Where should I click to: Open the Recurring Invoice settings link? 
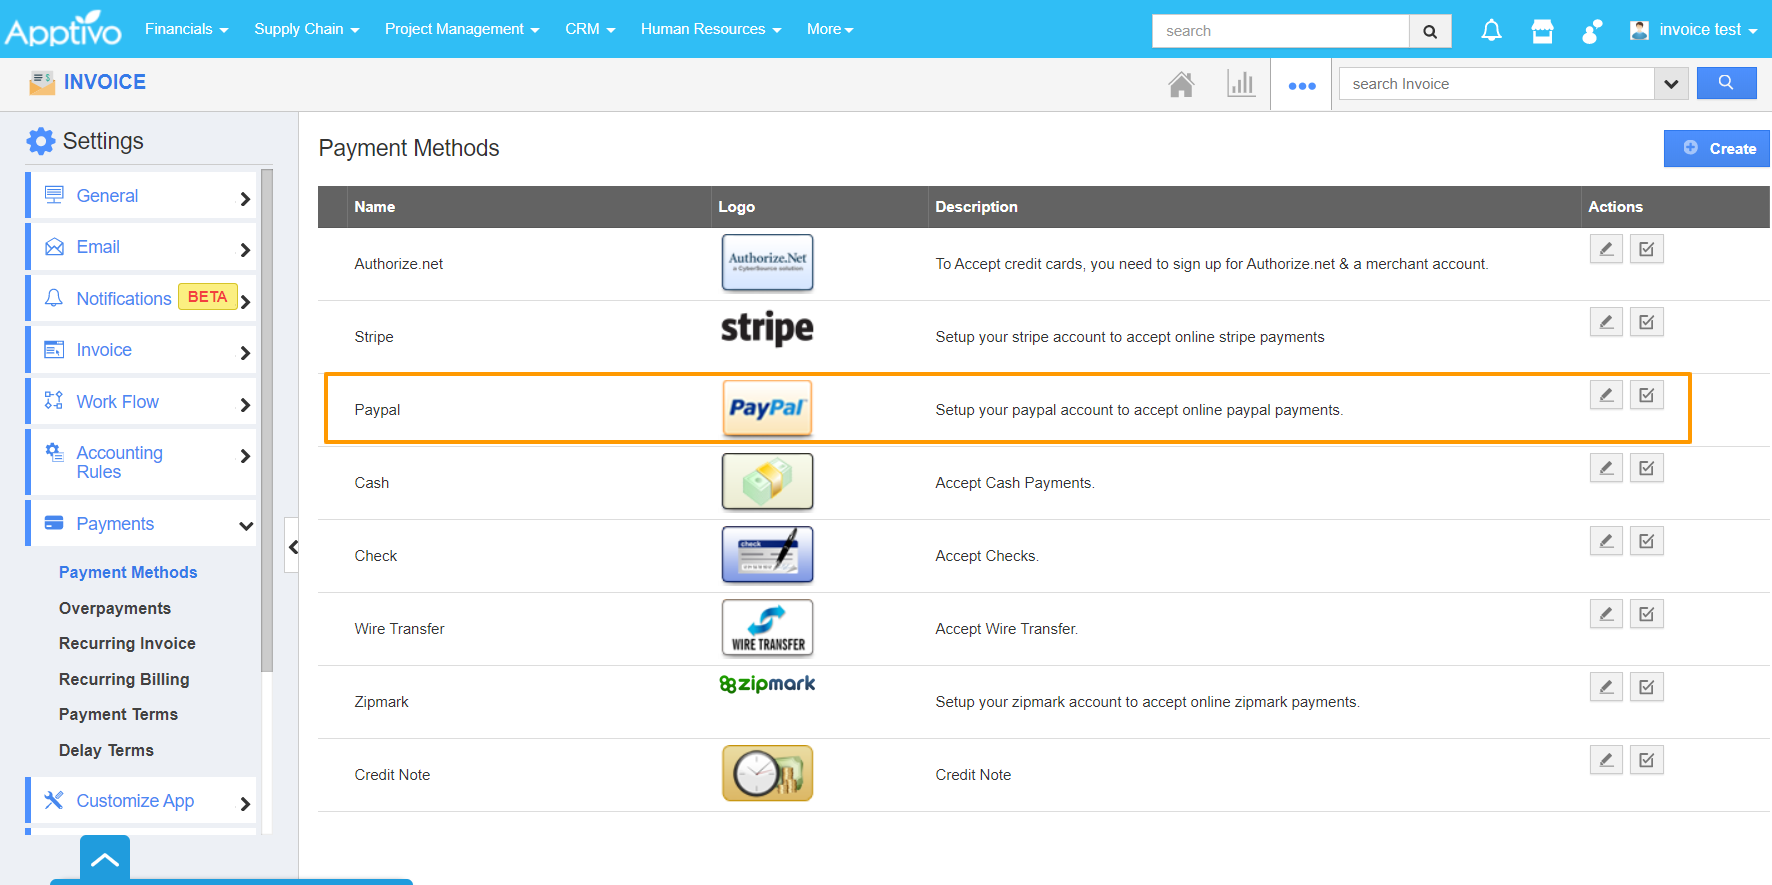127,643
